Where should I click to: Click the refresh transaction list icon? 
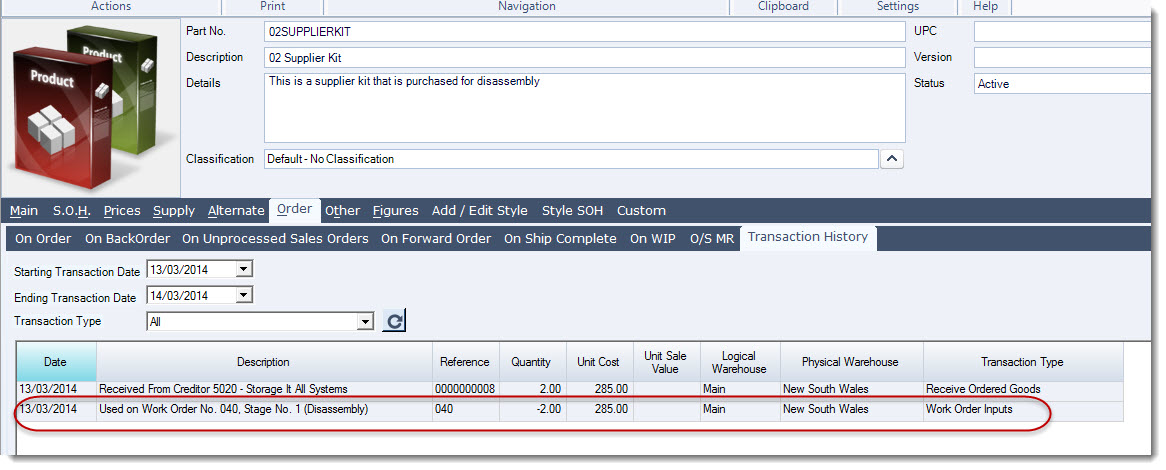394,321
